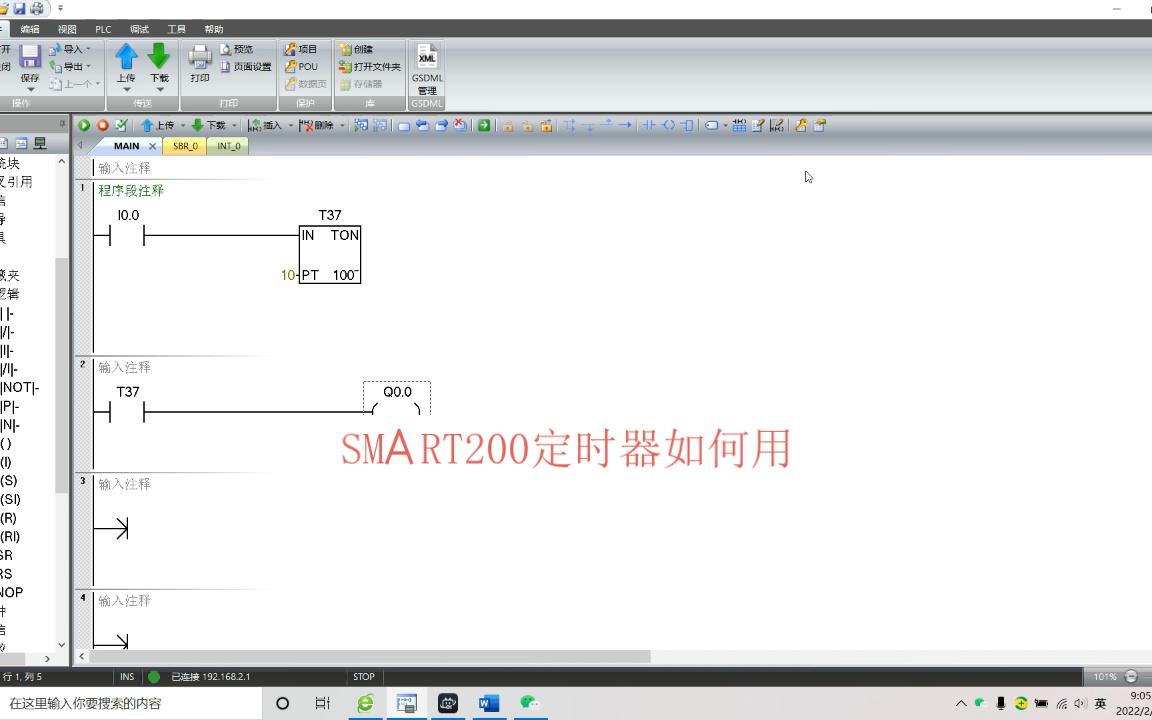This screenshot has width=1152, height=720.
Task: Click the 输入注释 comment field of network 2
Action: coord(125,367)
